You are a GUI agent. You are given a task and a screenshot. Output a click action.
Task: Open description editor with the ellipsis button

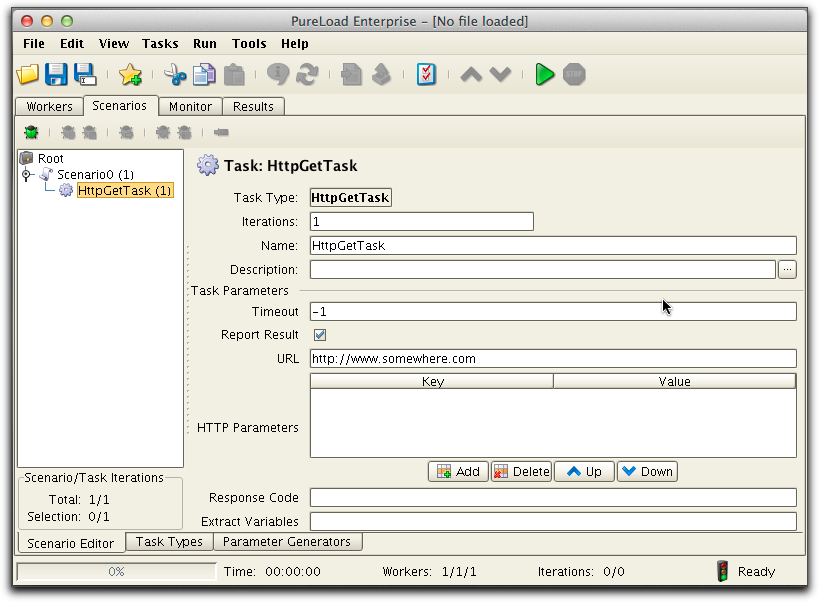(x=787, y=269)
